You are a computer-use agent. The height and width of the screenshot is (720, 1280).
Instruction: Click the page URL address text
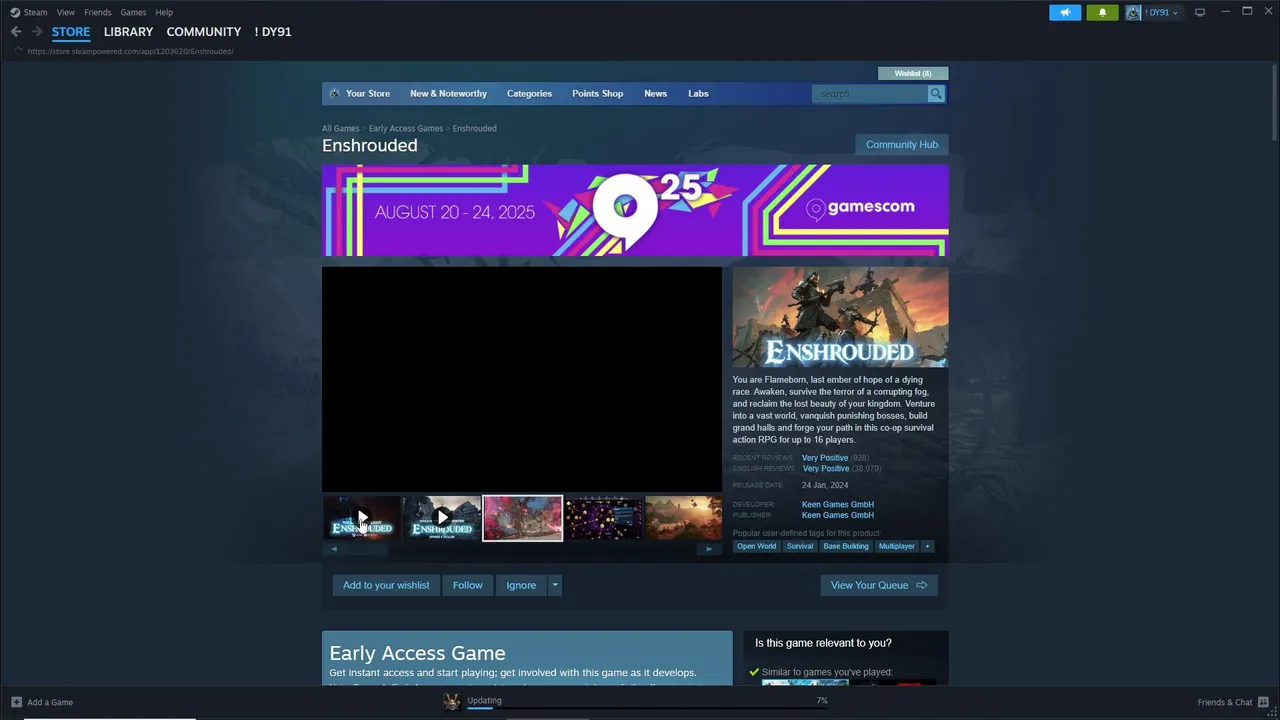[x=130, y=51]
